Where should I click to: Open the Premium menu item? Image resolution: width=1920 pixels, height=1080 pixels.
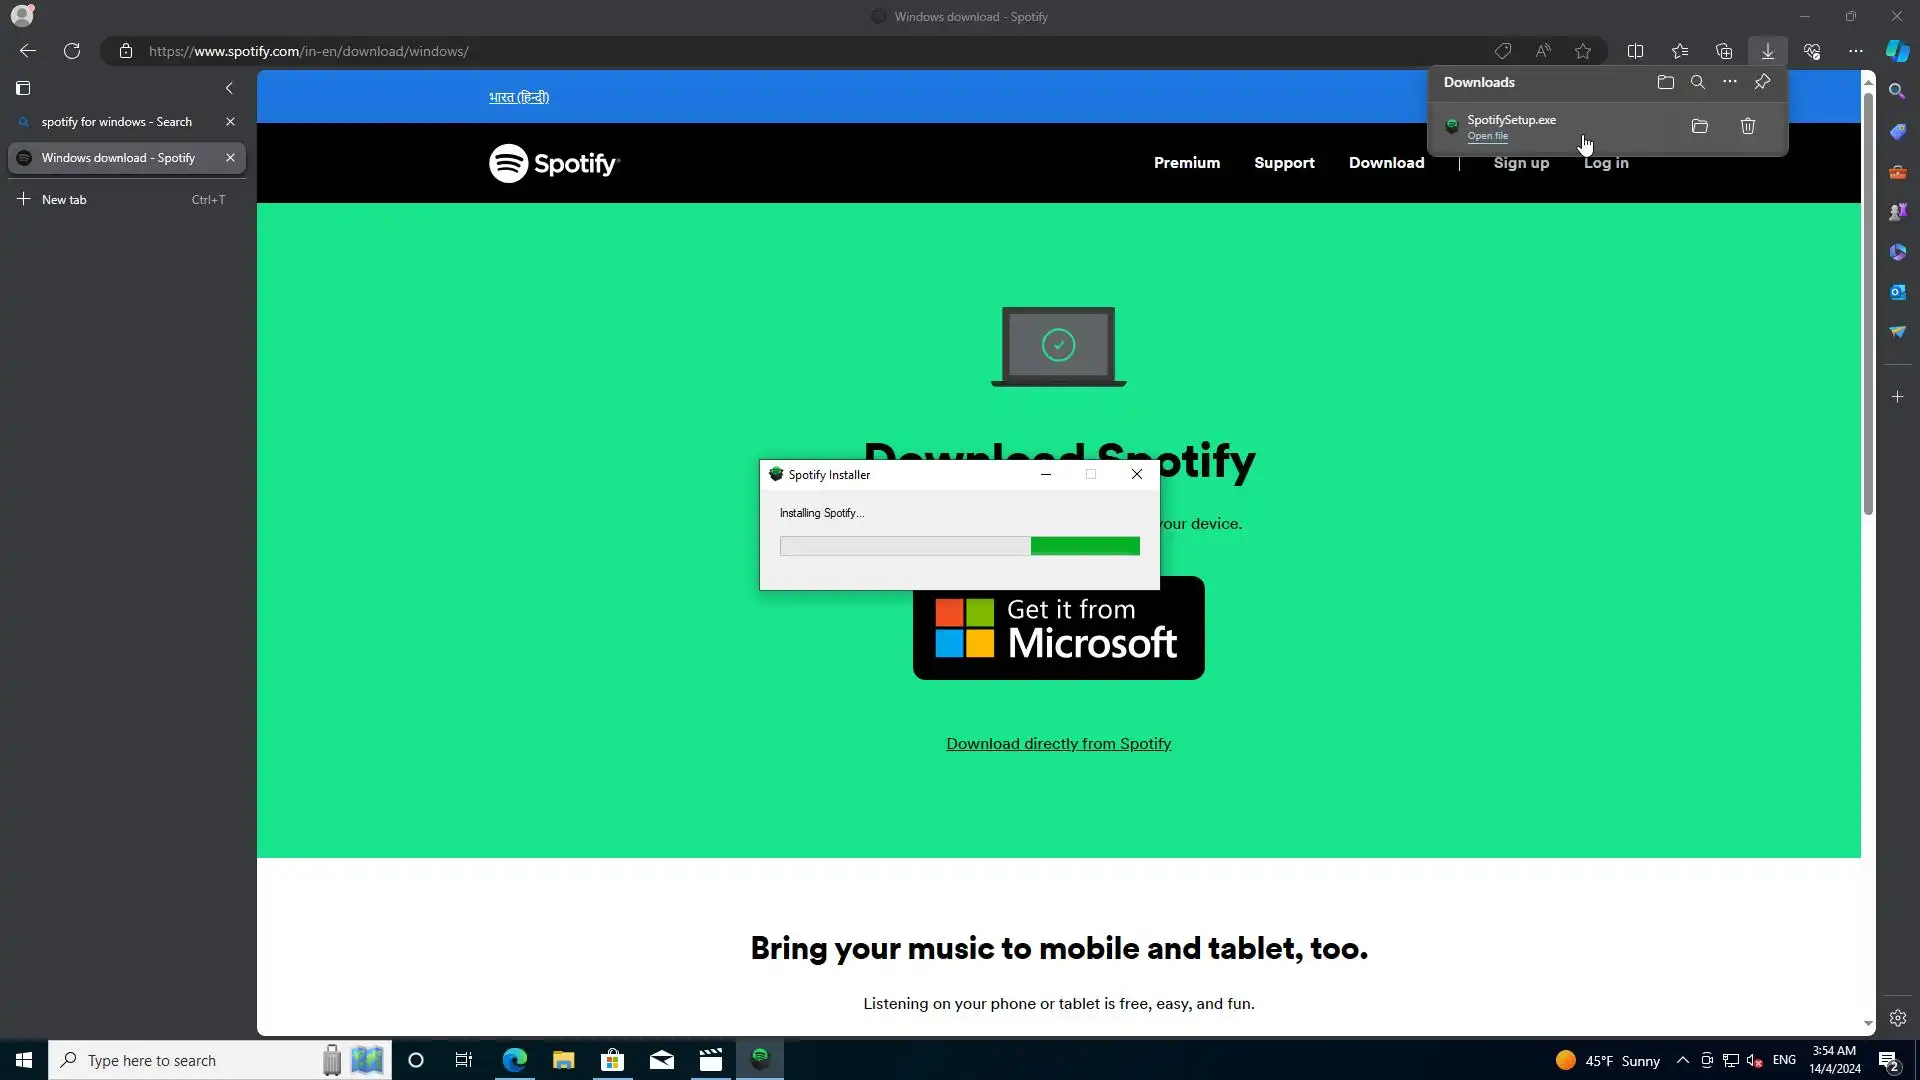click(1186, 163)
